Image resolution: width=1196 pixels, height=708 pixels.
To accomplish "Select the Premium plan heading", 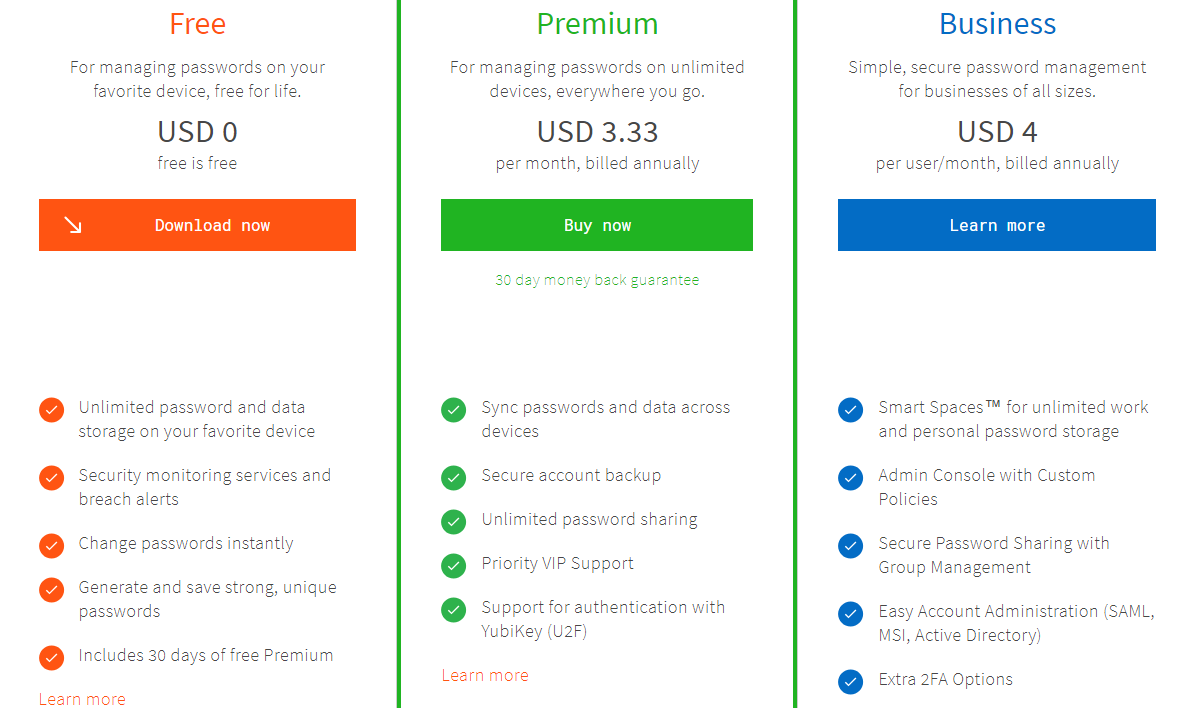I will (x=597, y=24).
